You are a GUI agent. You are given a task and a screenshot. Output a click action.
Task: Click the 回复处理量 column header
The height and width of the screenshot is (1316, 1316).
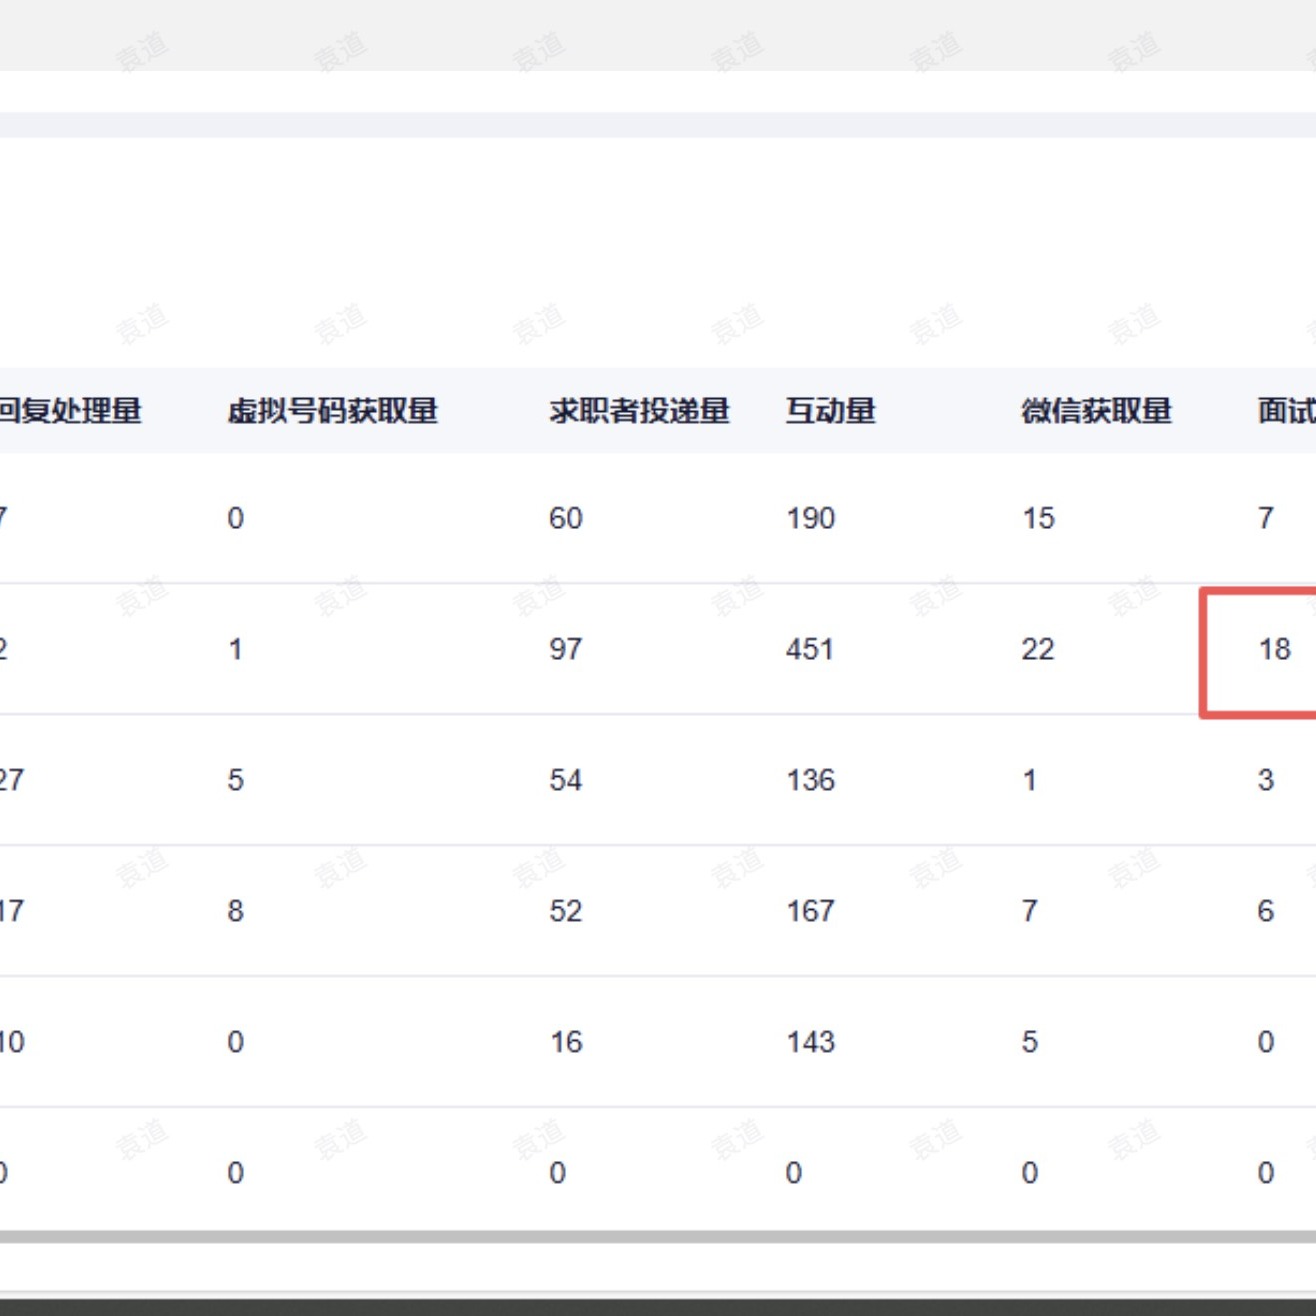pos(70,411)
